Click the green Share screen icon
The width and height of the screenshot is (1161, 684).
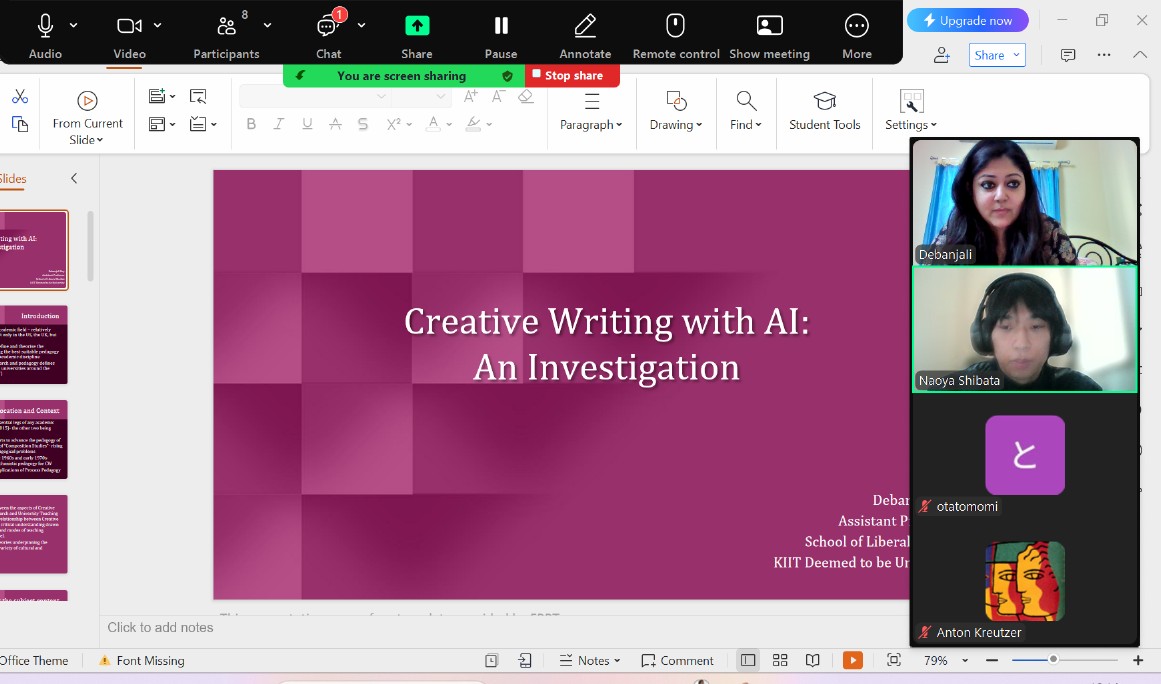(417, 26)
